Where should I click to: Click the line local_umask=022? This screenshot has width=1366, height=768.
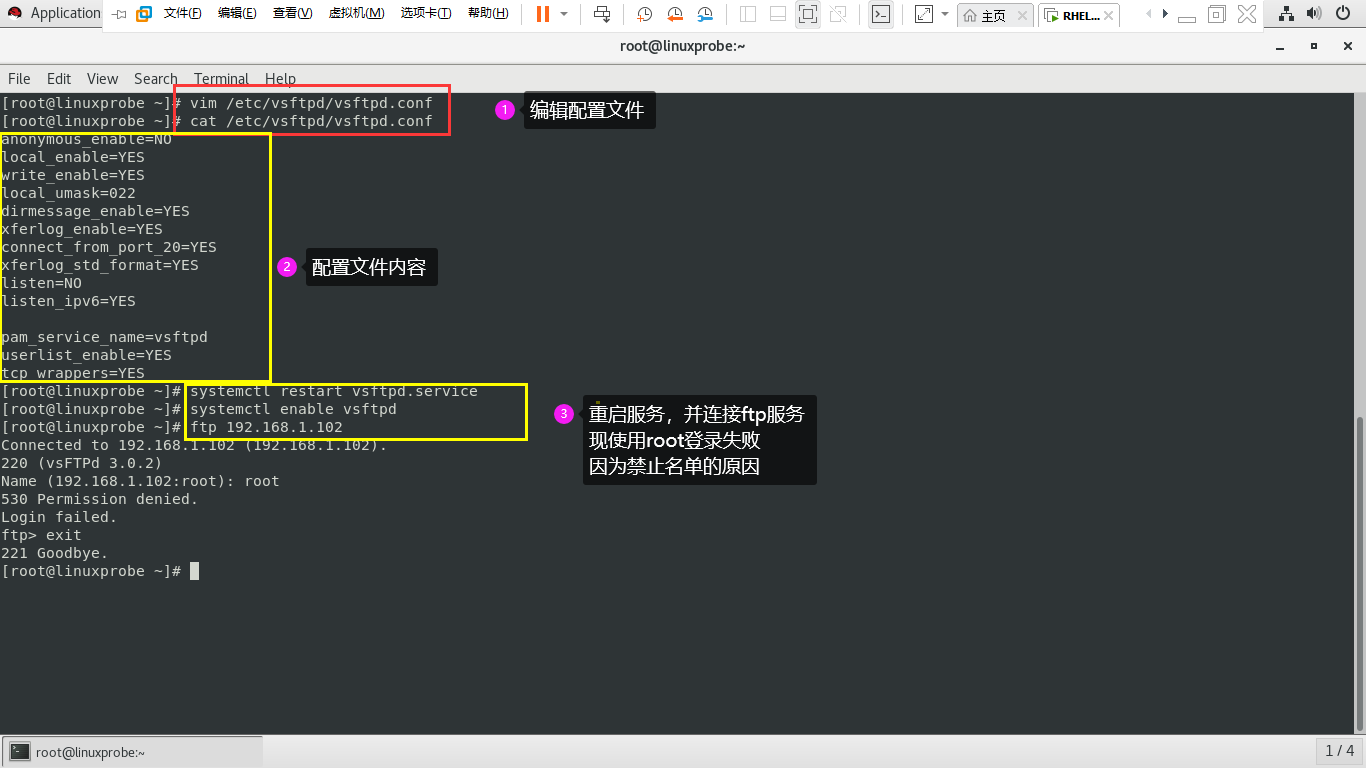(69, 193)
